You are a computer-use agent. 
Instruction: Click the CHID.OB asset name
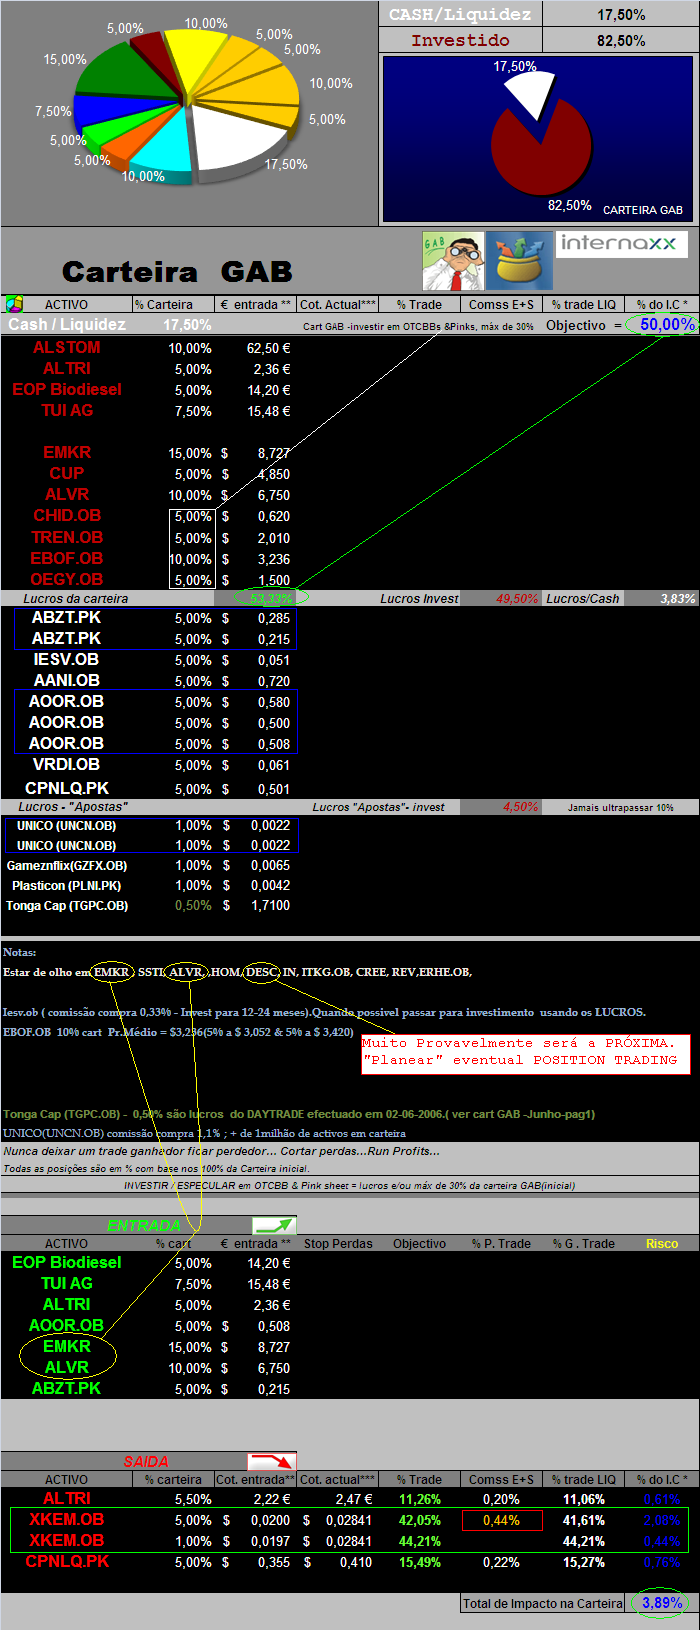[x=67, y=515]
